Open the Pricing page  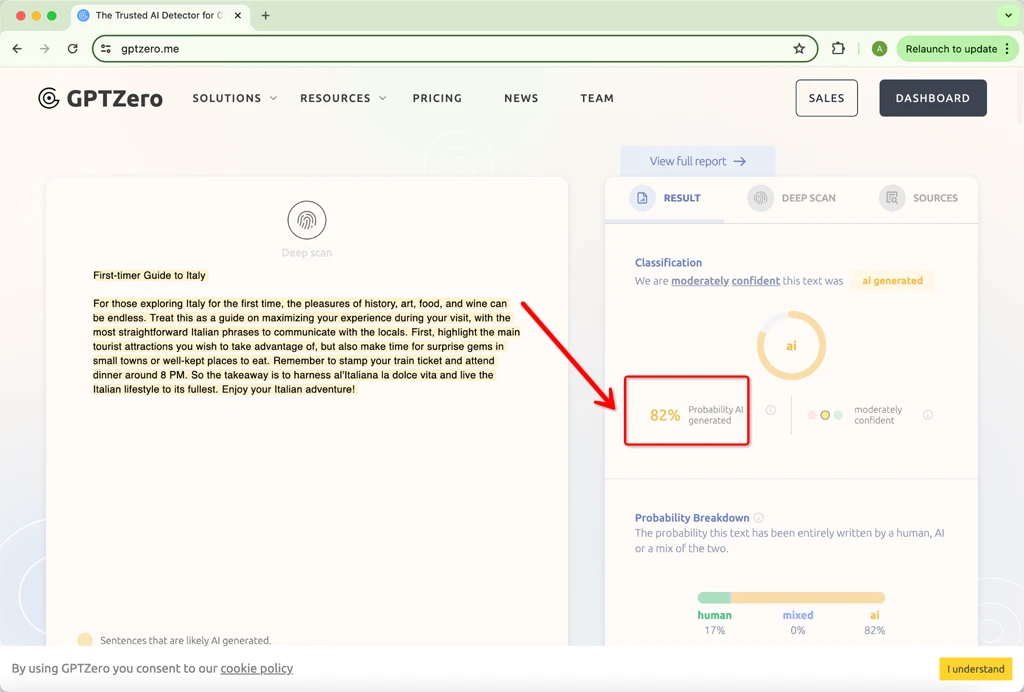coord(437,98)
